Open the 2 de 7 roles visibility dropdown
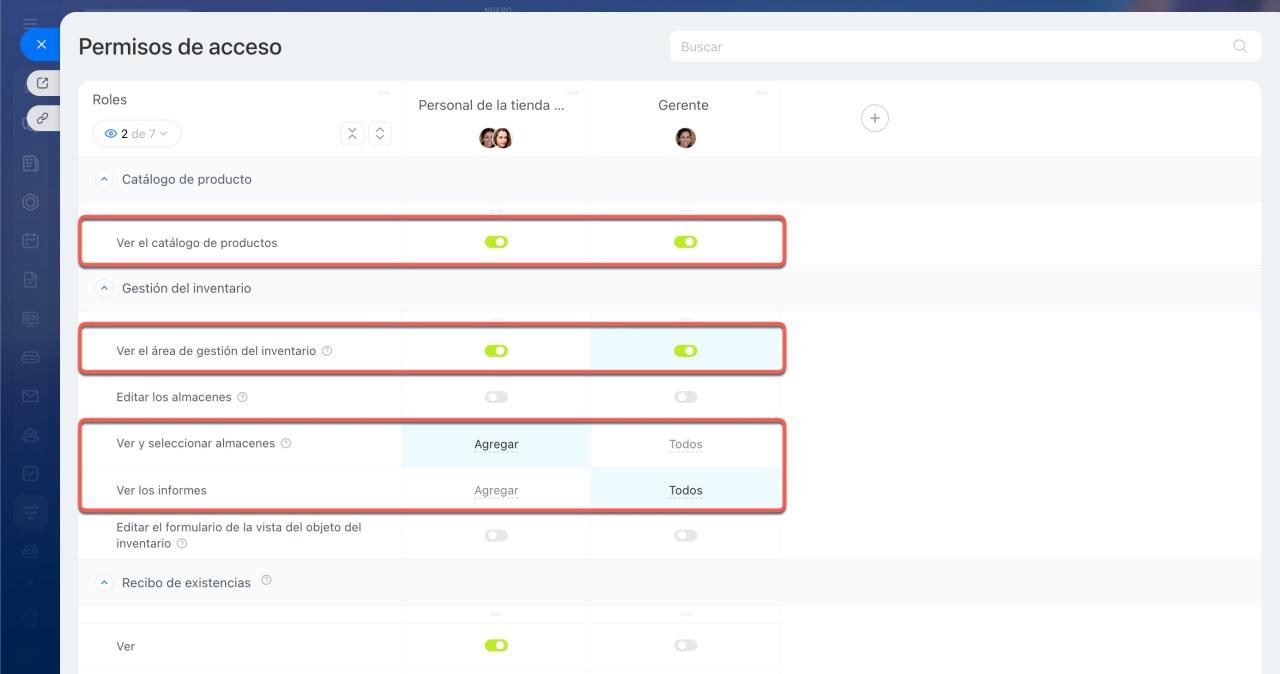The height and width of the screenshot is (674, 1280). 137,133
